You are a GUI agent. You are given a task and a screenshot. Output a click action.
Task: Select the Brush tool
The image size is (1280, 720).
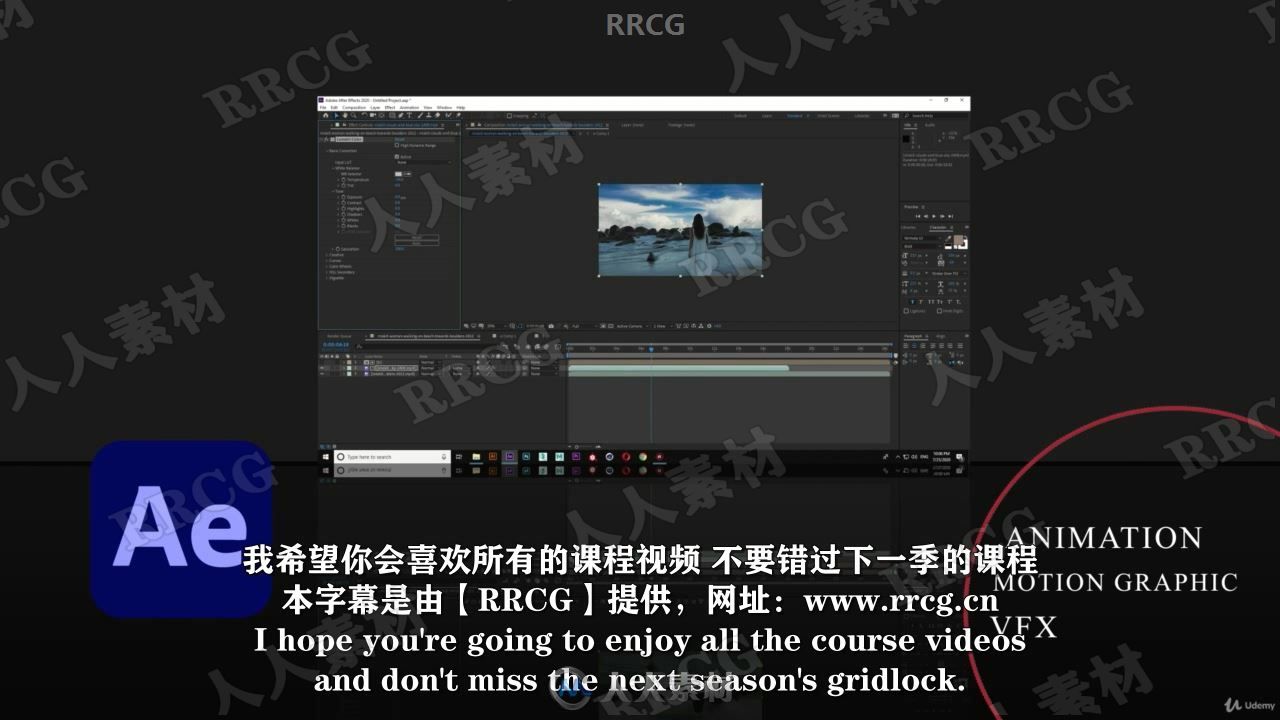coord(420,115)
